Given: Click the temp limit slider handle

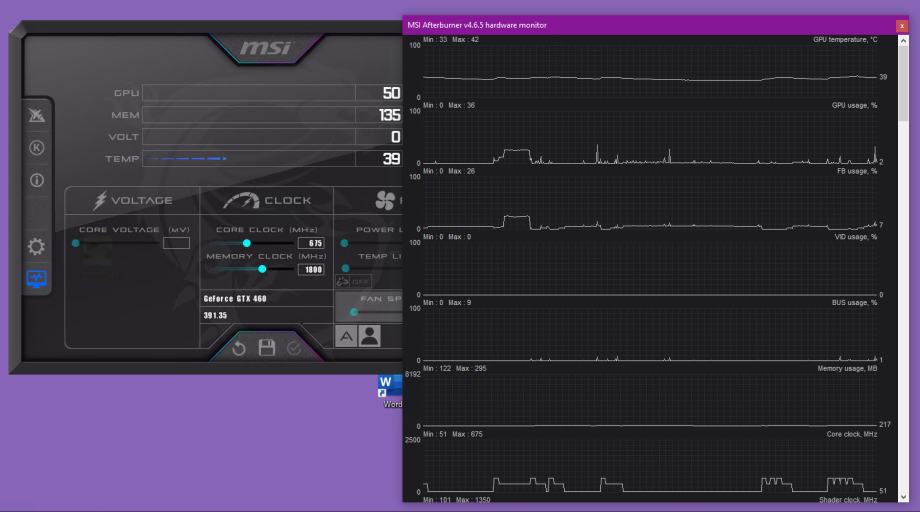Looking at the screenshot, I should [346, 268].
